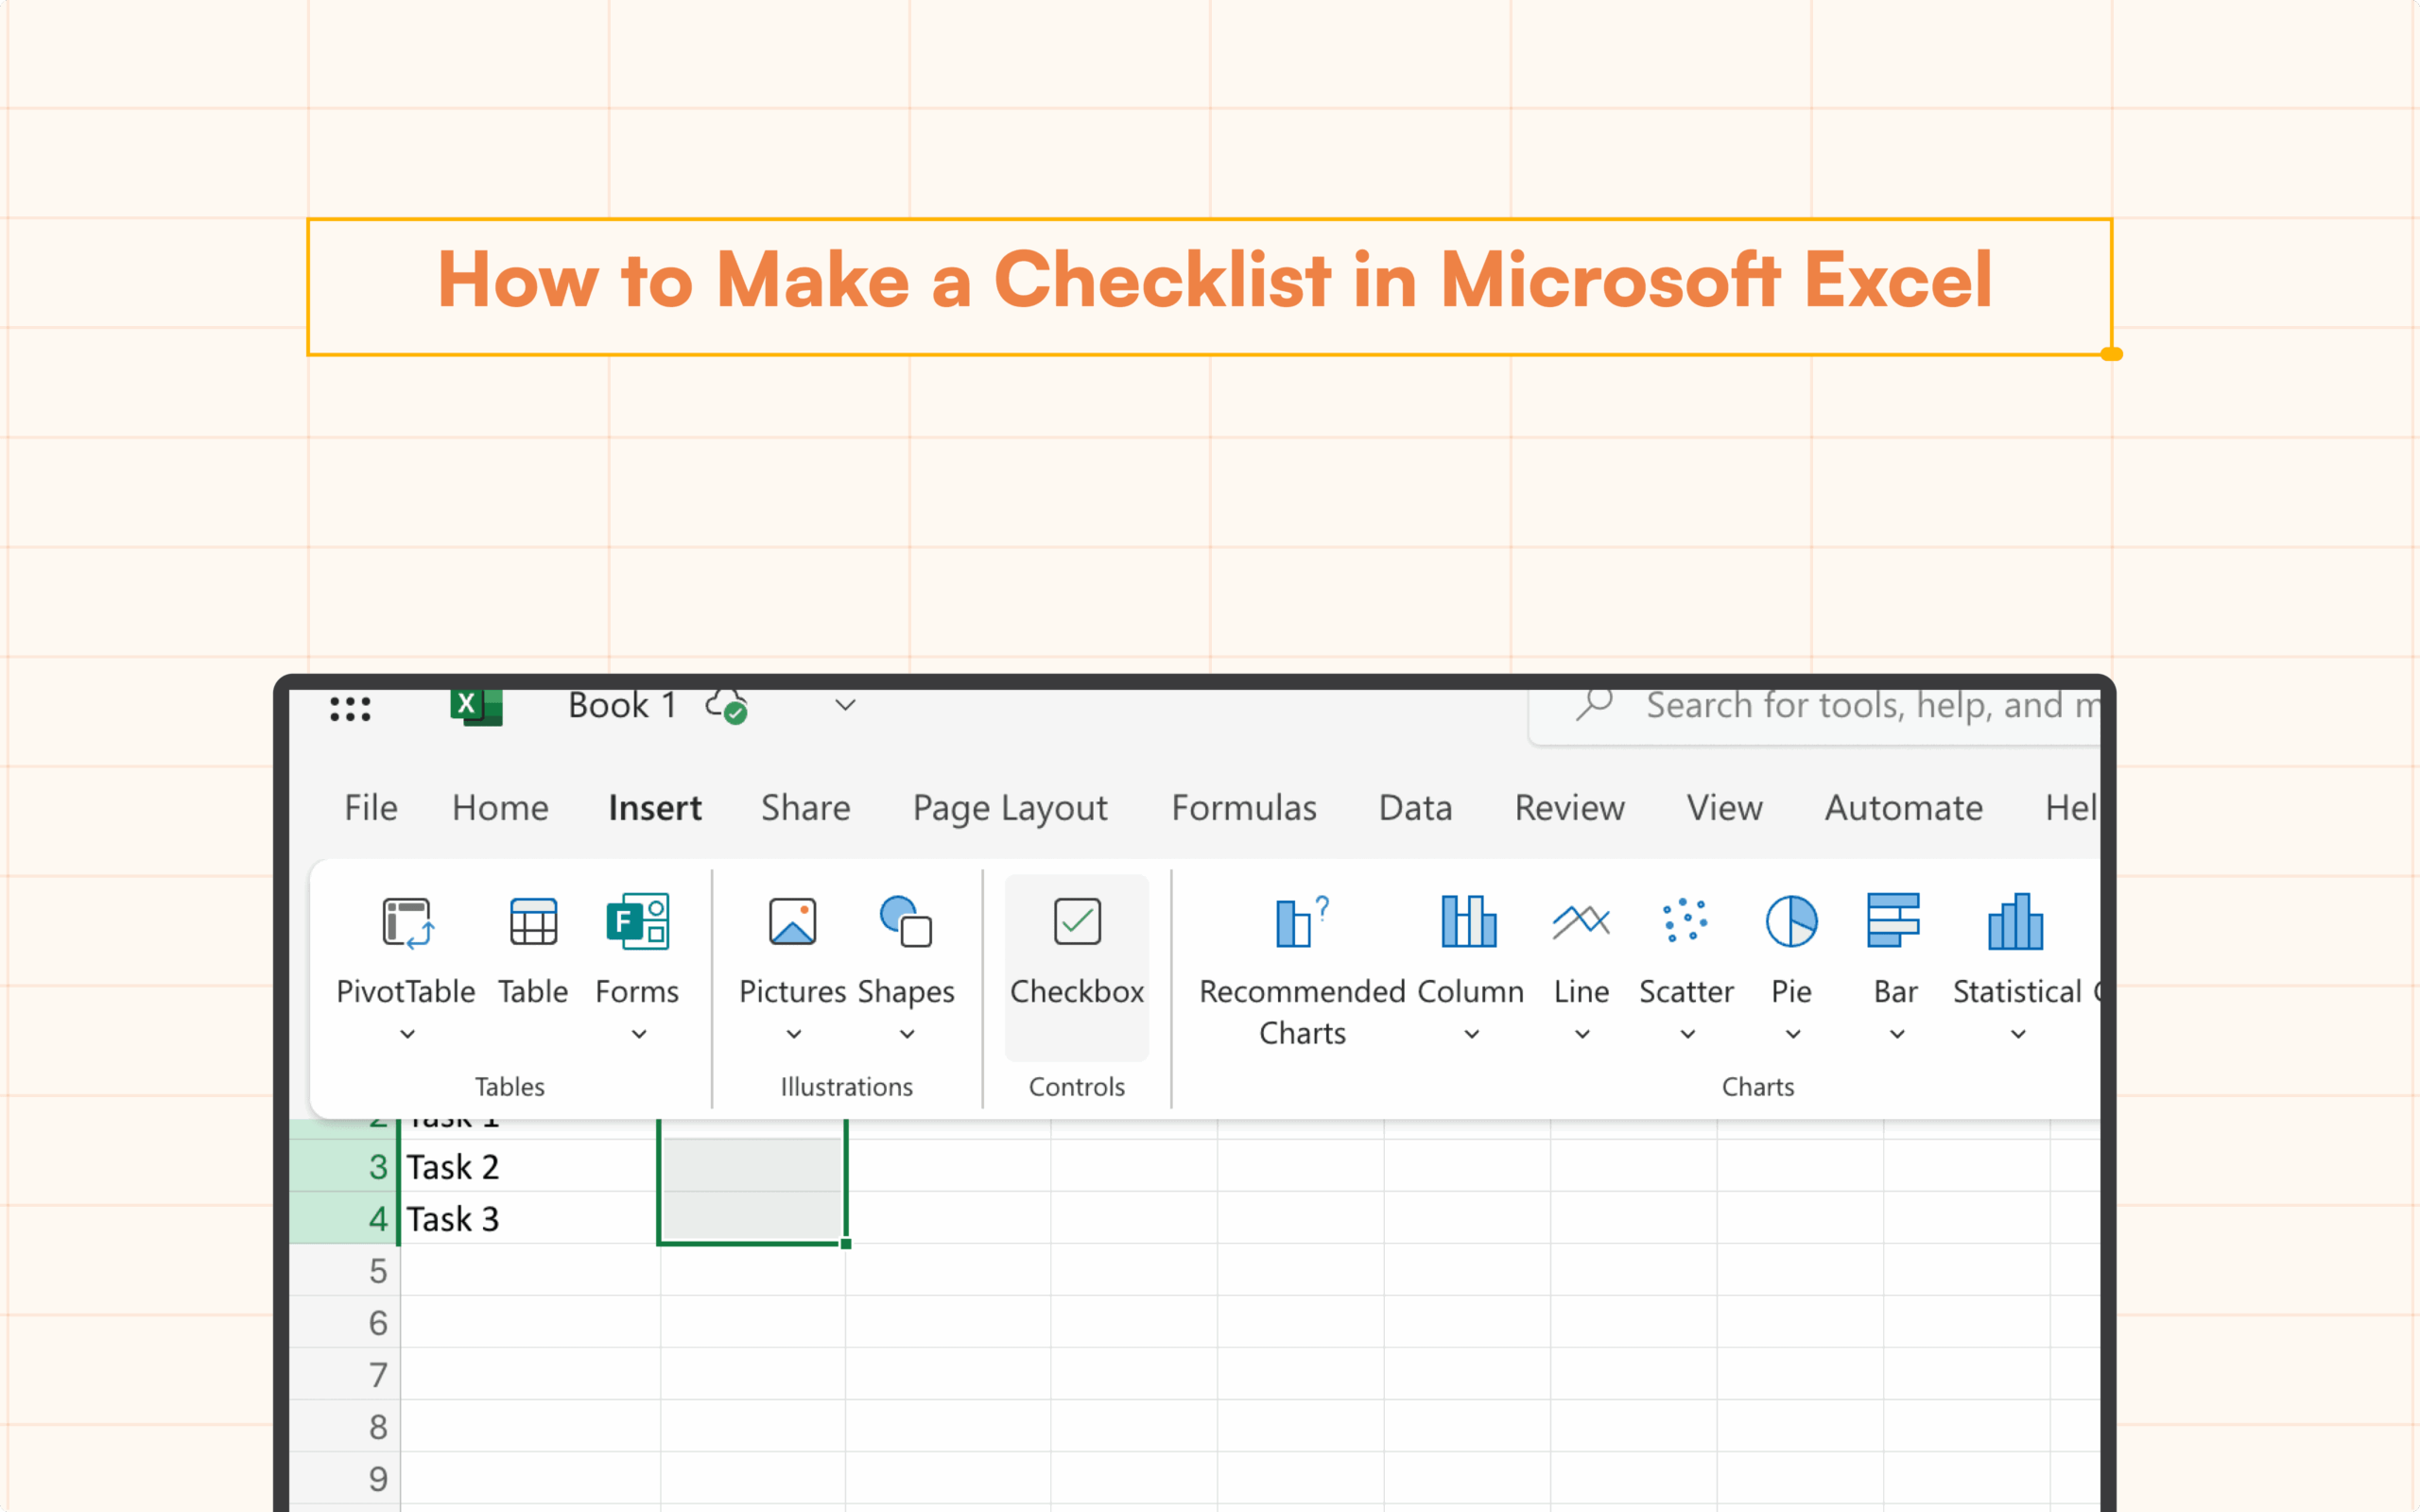The image size is (2420, 1512).
Task: Open the Share tab
Action: pyautogui.click(x=805, y=808)
